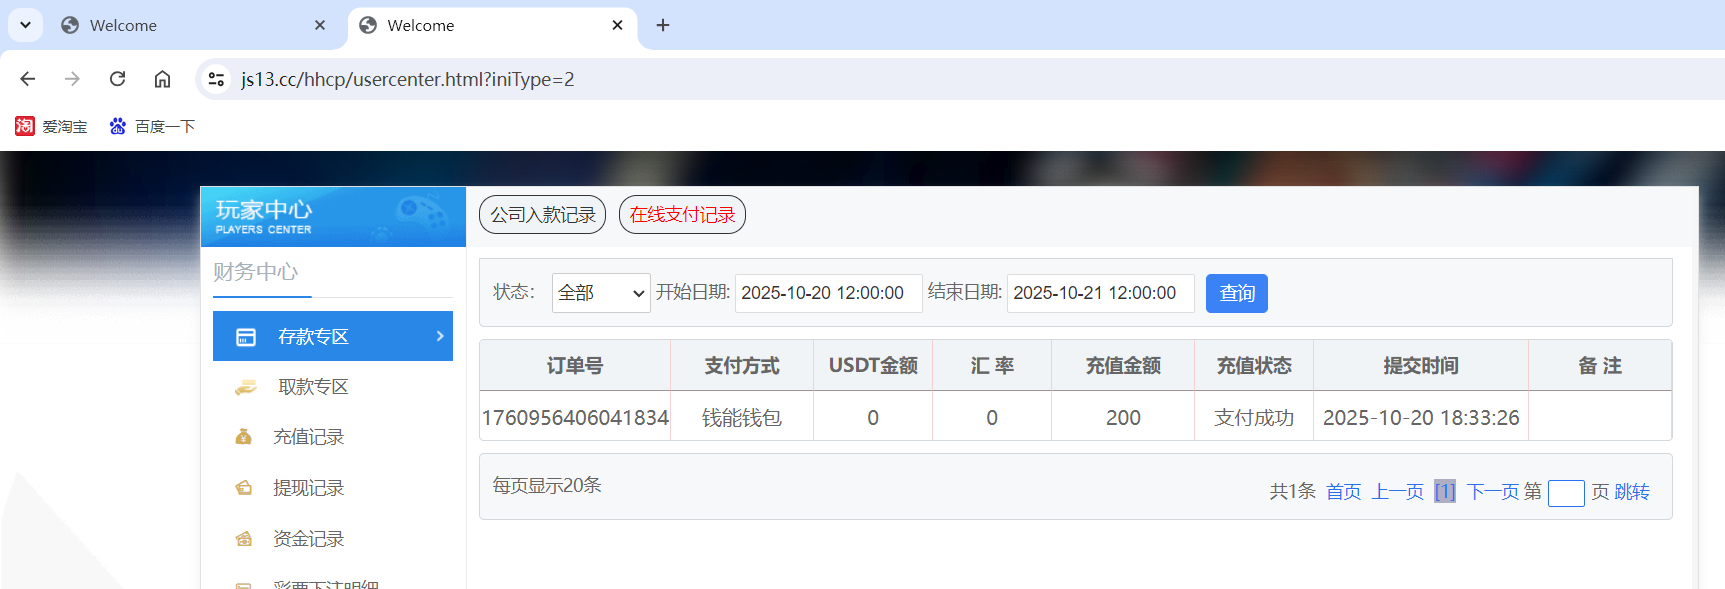The height and width of the screenshot is (589, 1725).
Task: Open the tab search dropdown arrow
Action: pyautogui.click(x=25, y=25)
